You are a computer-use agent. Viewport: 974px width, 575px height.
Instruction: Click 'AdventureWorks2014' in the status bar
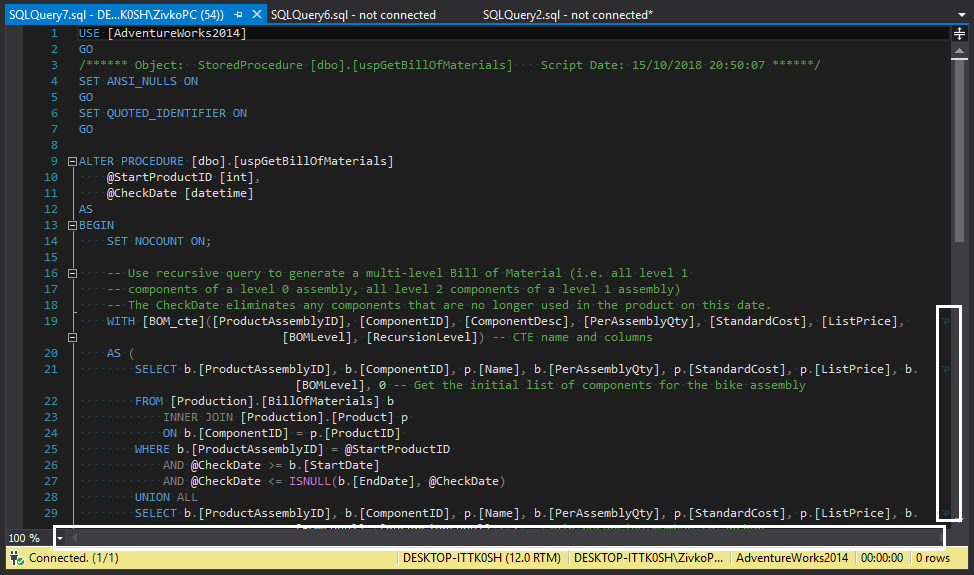coord(791,558)
